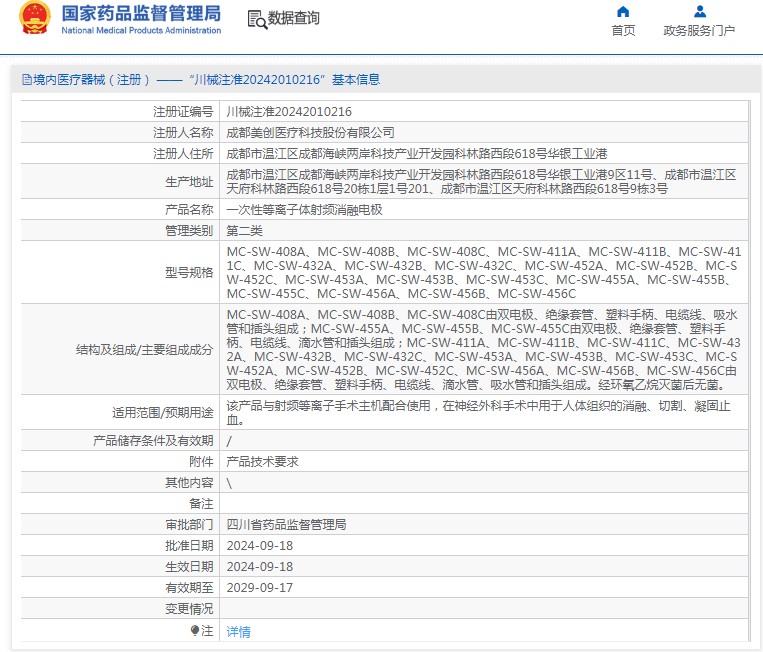Click the 注册证编号 row label
763x652 pixels.
pos(183,112)
